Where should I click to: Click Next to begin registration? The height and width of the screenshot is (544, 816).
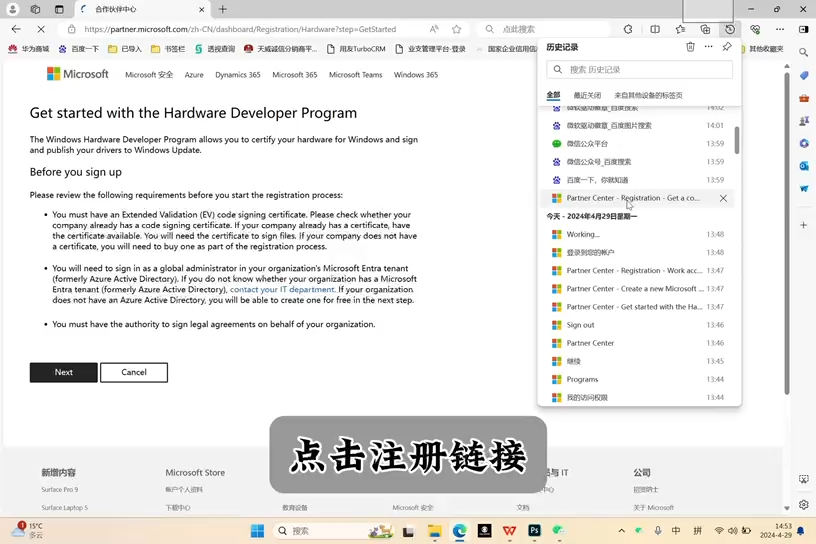click(63, 372)
